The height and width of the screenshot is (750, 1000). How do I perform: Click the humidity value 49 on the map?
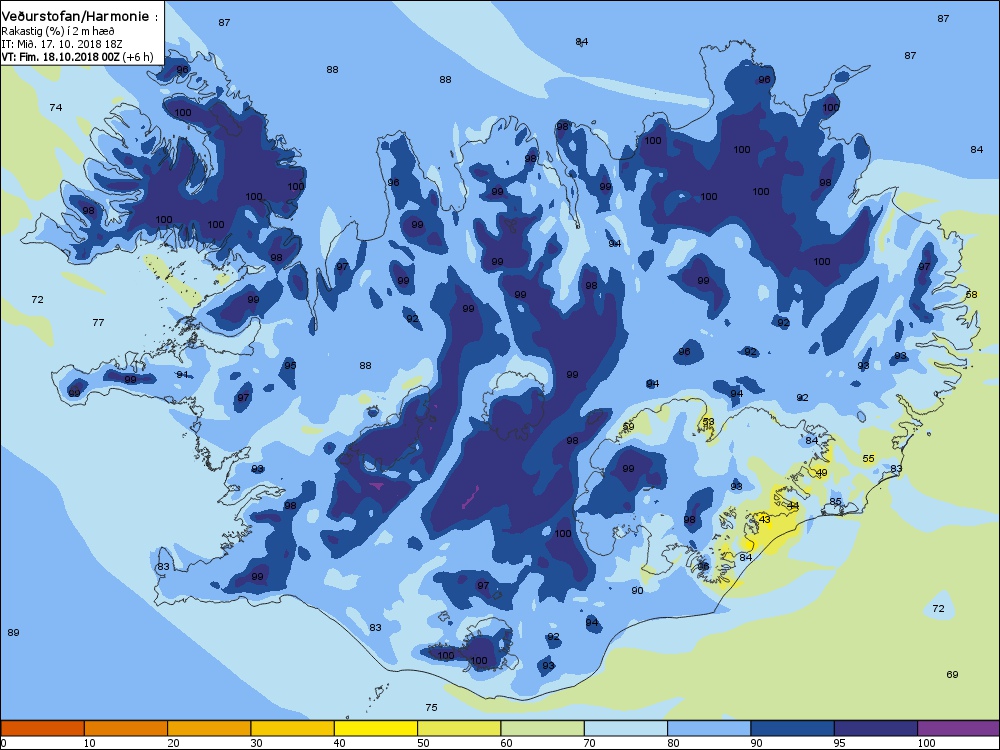[821, 473]
